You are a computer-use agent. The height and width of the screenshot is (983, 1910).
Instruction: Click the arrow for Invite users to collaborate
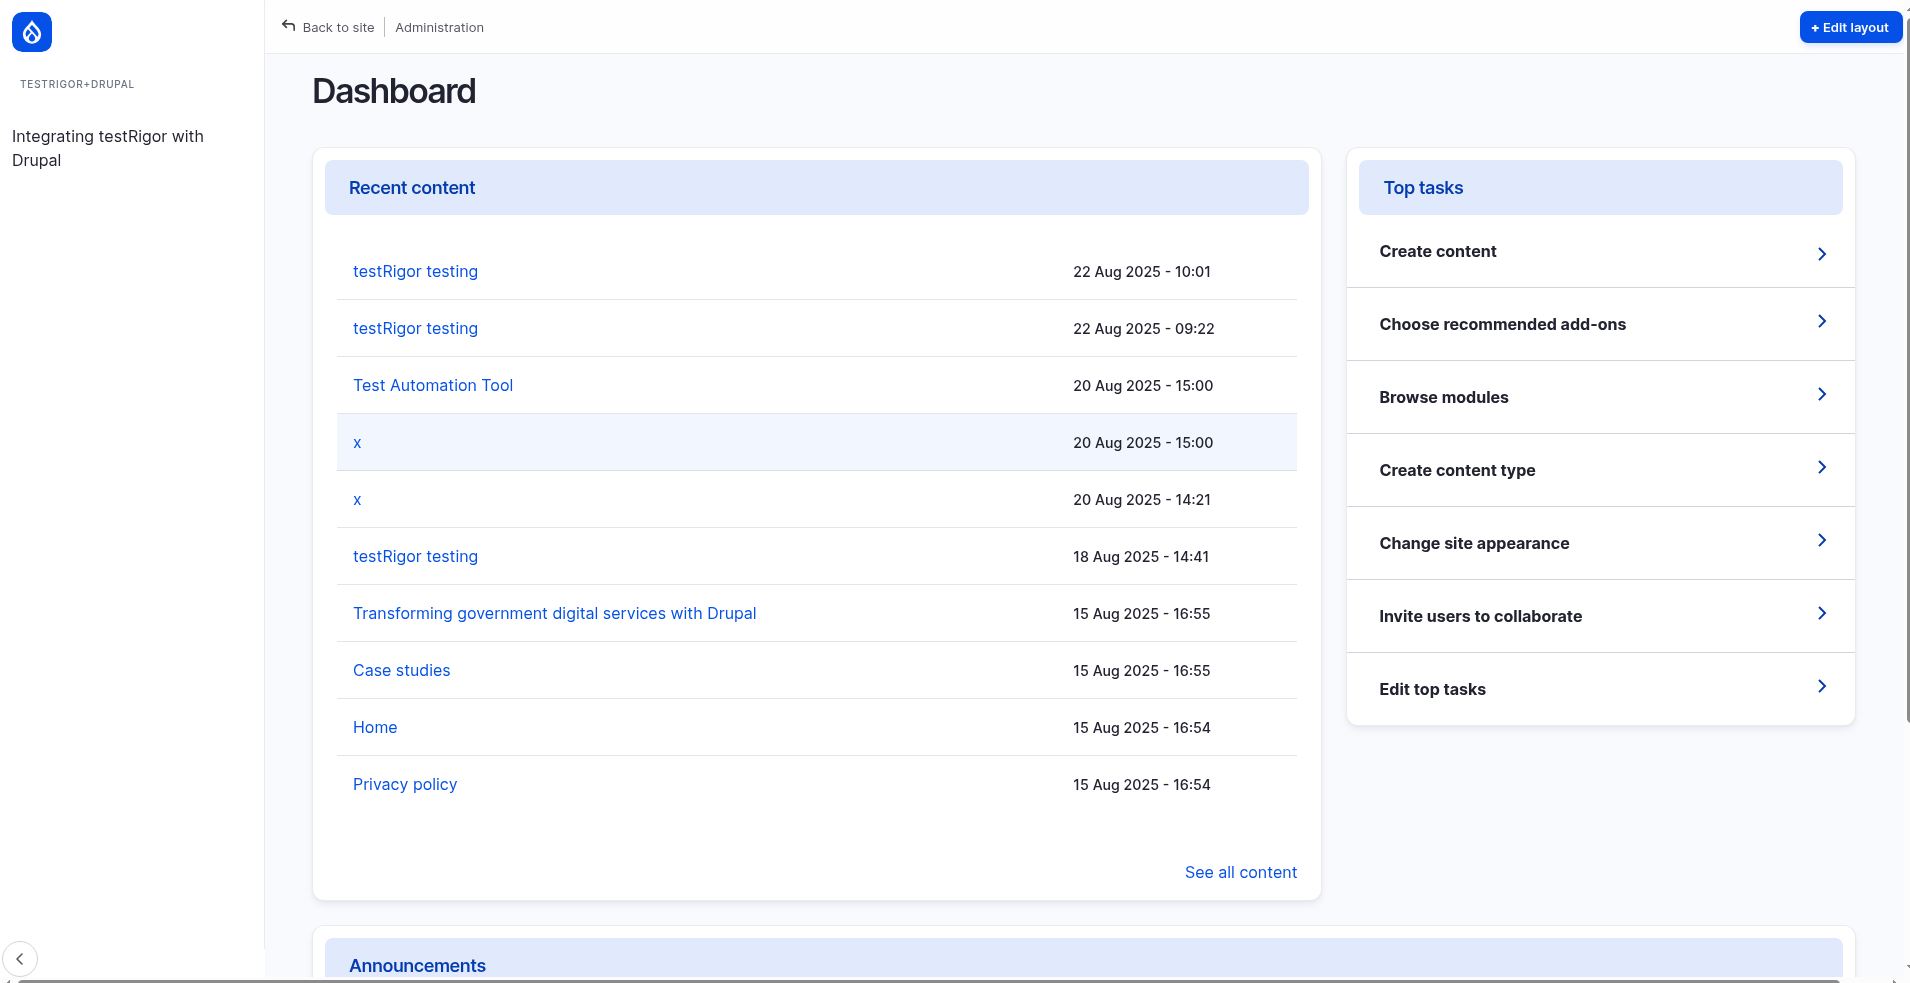(1821, 613)
